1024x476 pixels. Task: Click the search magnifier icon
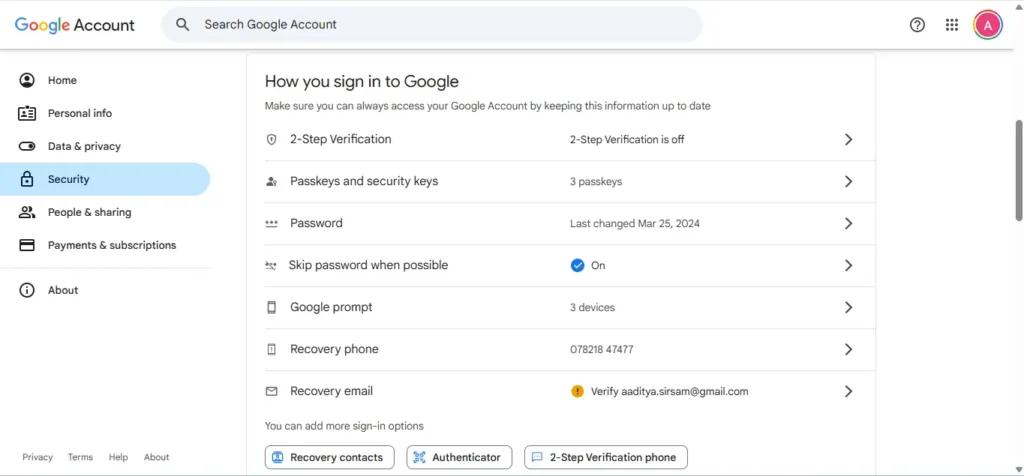[x=182, y=25]
